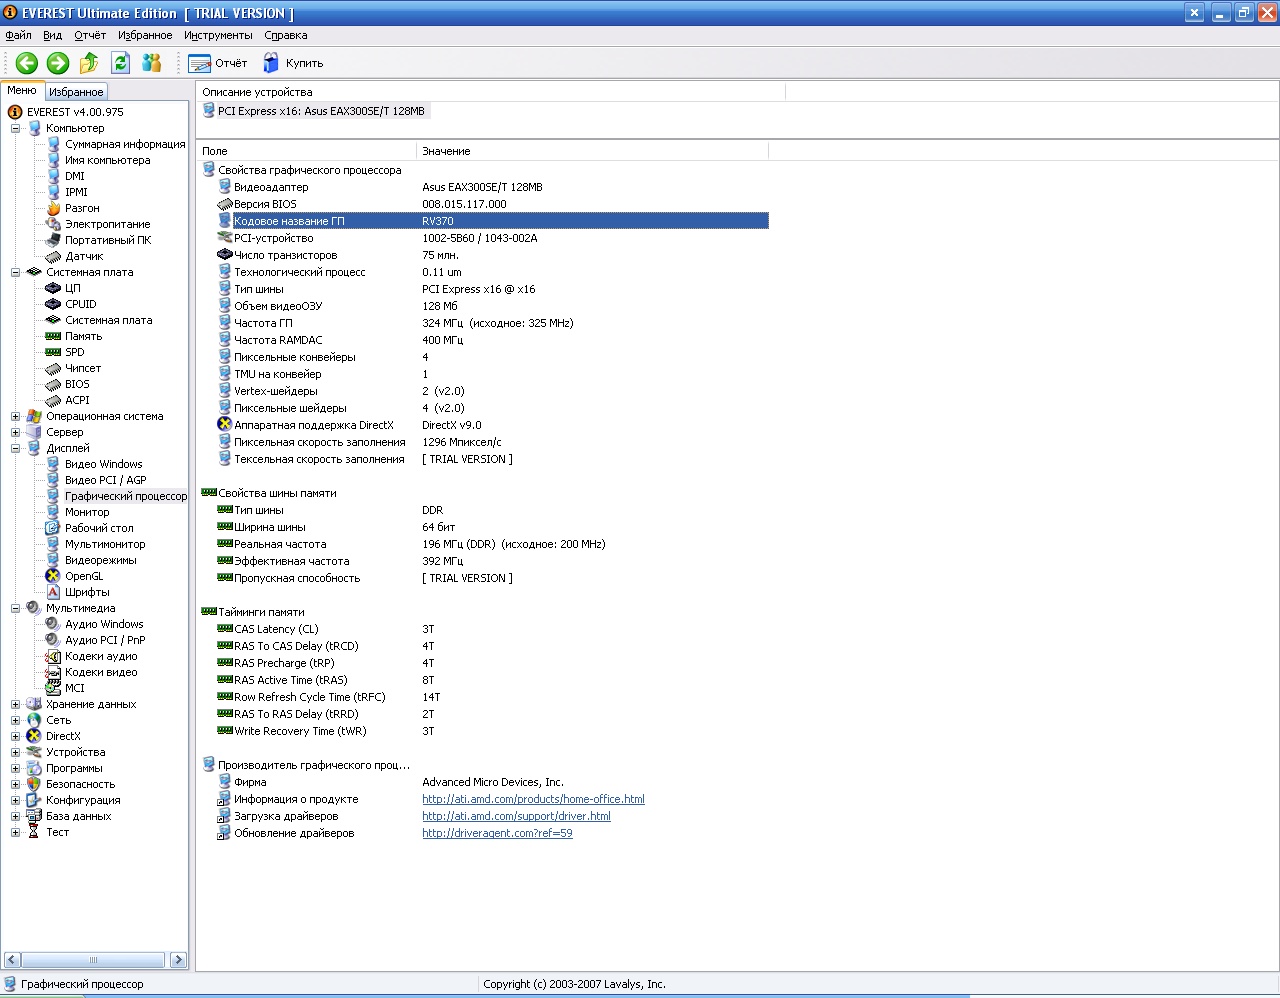1280x998 pixels.
Task: Open the Отчёт report toolbar button
Action: coord(218,63)
